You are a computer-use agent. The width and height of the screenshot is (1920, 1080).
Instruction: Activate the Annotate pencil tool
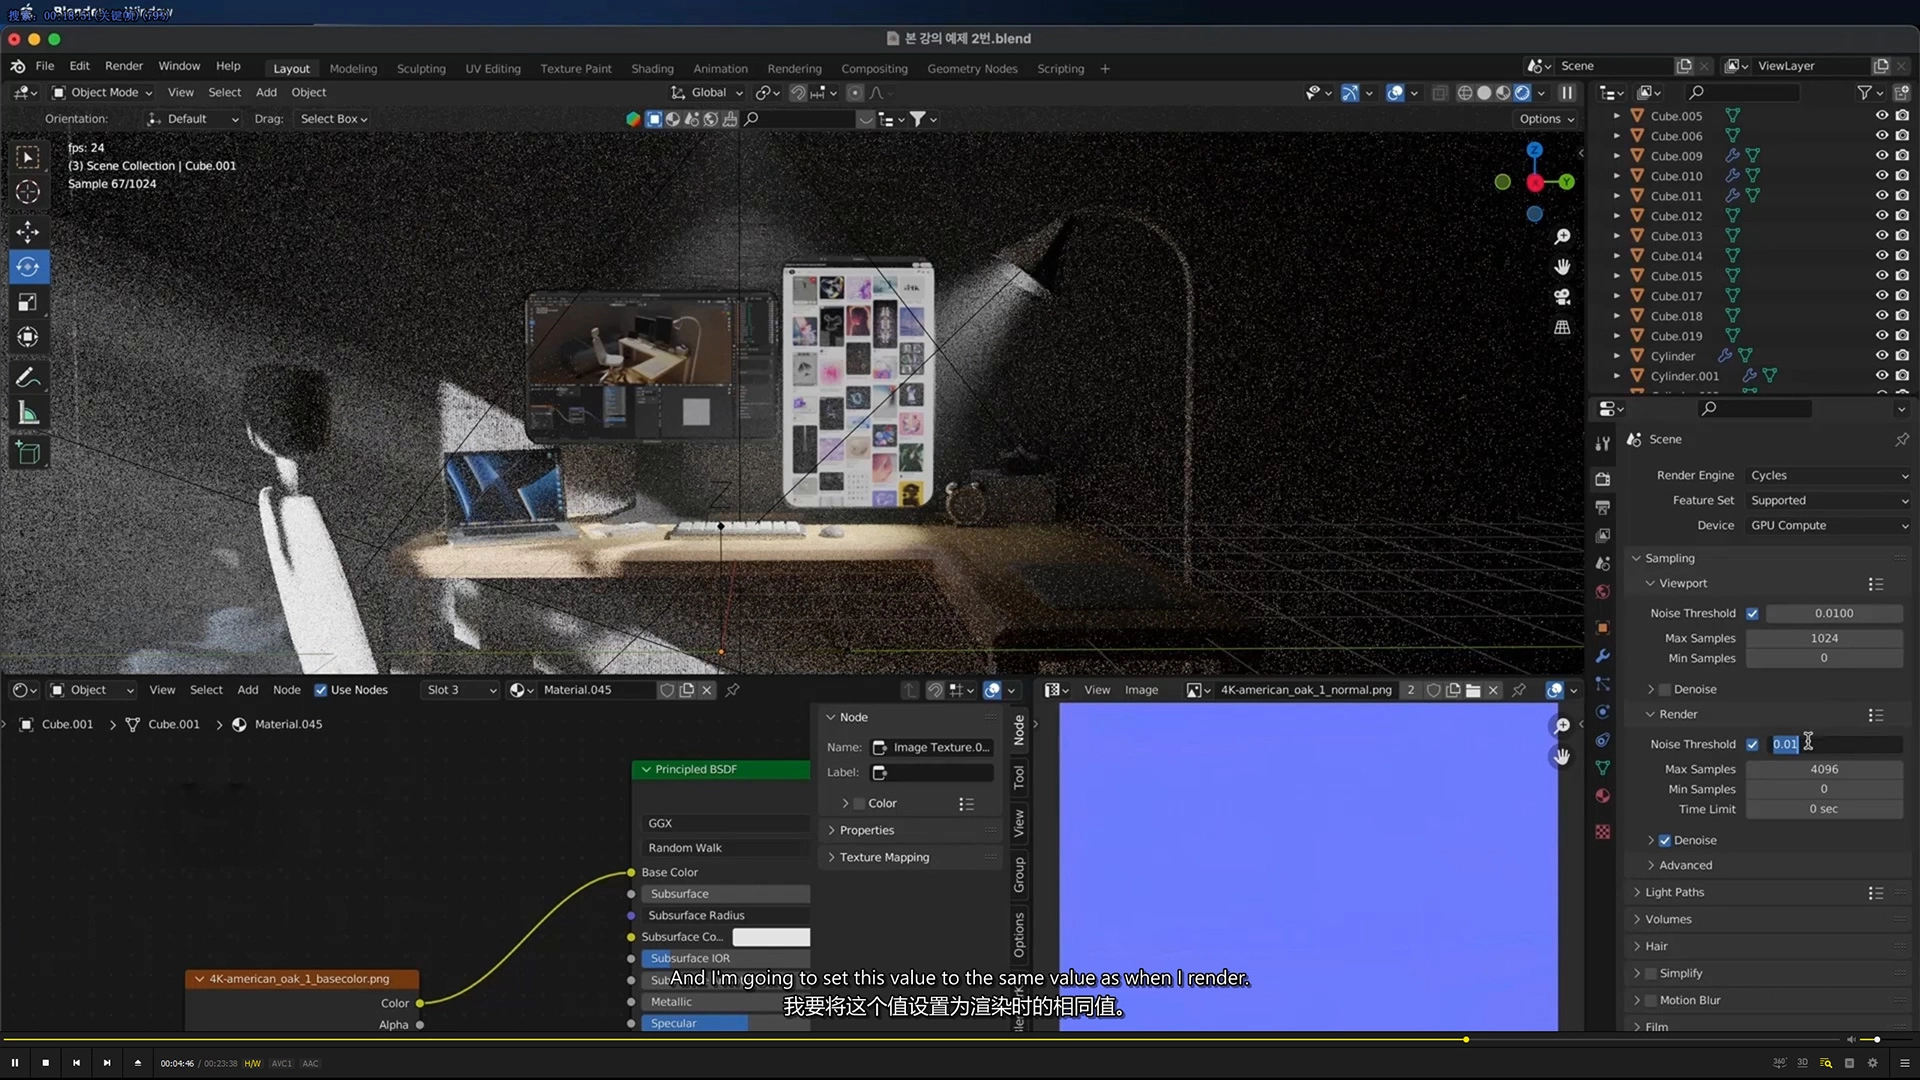click(x=27, y=378)
